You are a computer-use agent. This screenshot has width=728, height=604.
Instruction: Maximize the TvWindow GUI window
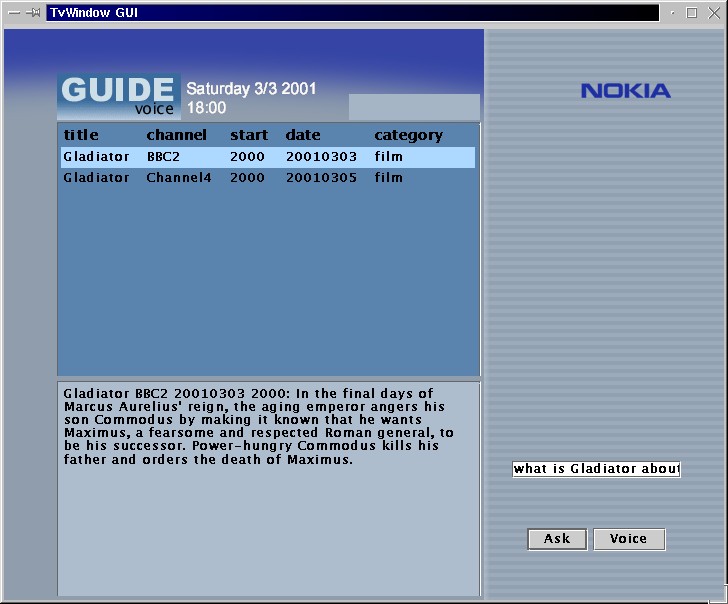click(692, 13)
